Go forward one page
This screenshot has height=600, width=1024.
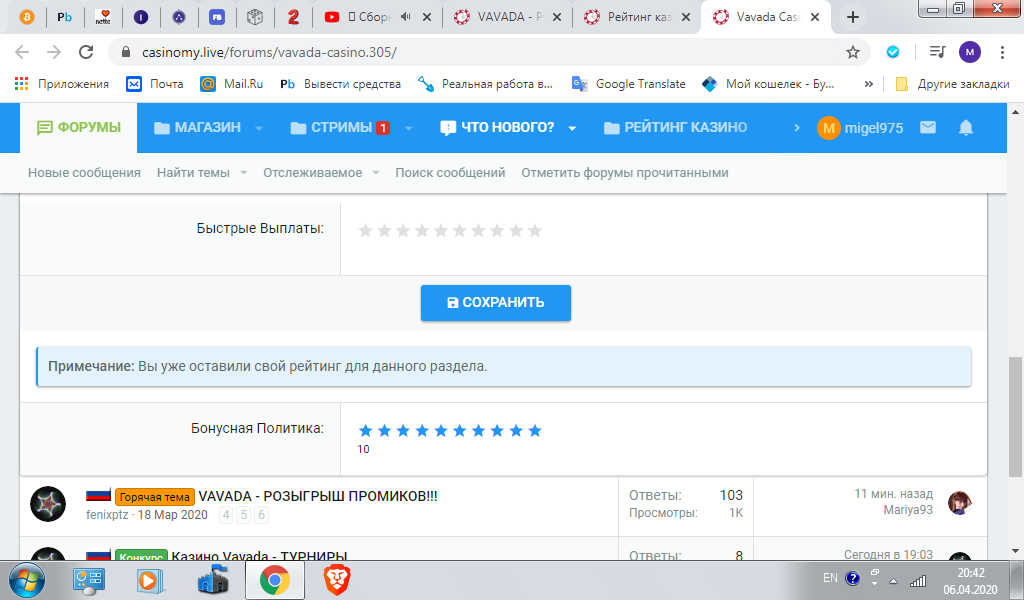tap(54, 52)
